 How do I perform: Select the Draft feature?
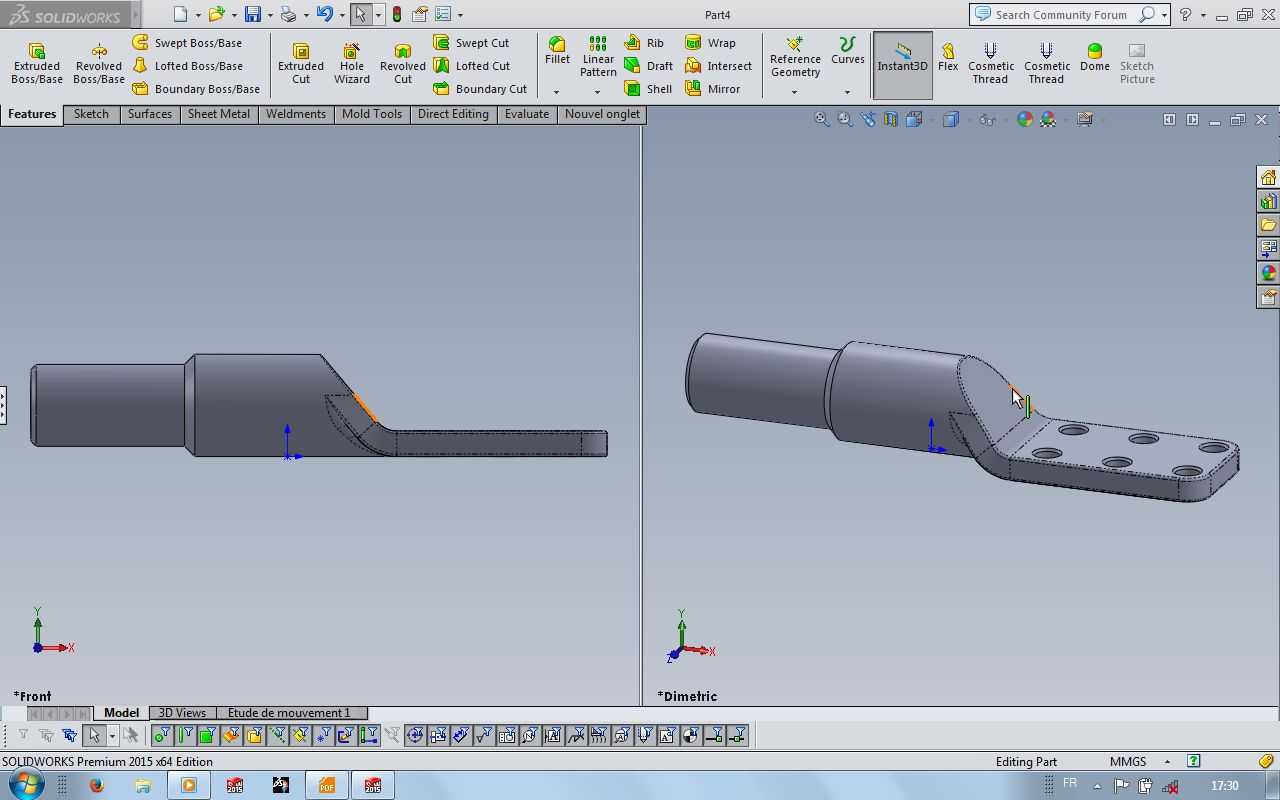[648, 66]
